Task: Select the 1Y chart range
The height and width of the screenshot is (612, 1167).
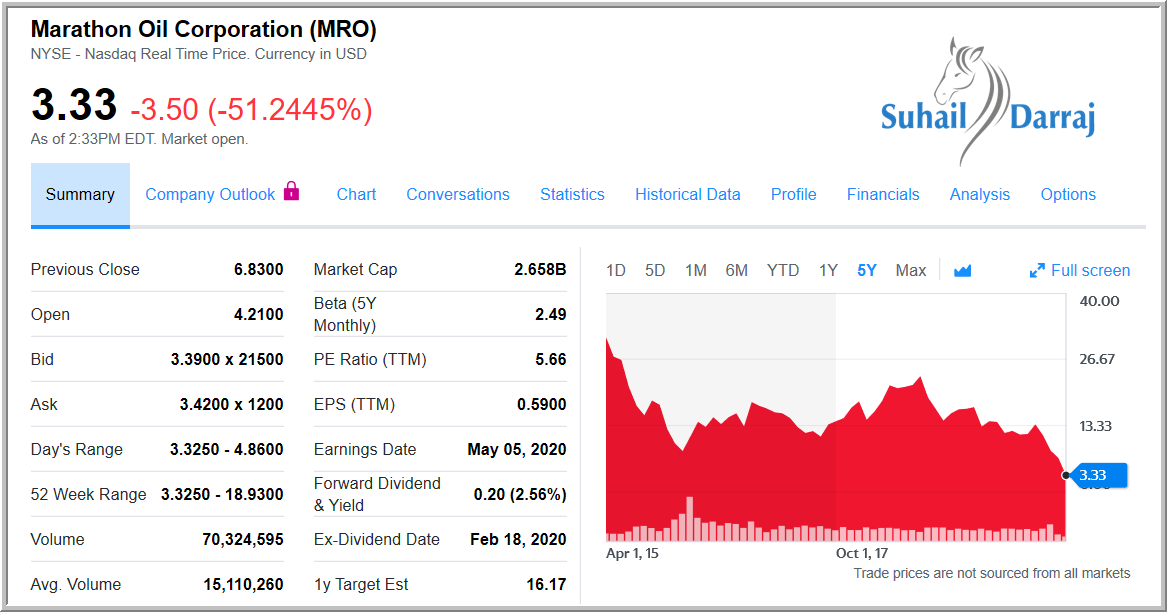Action: 828,270
